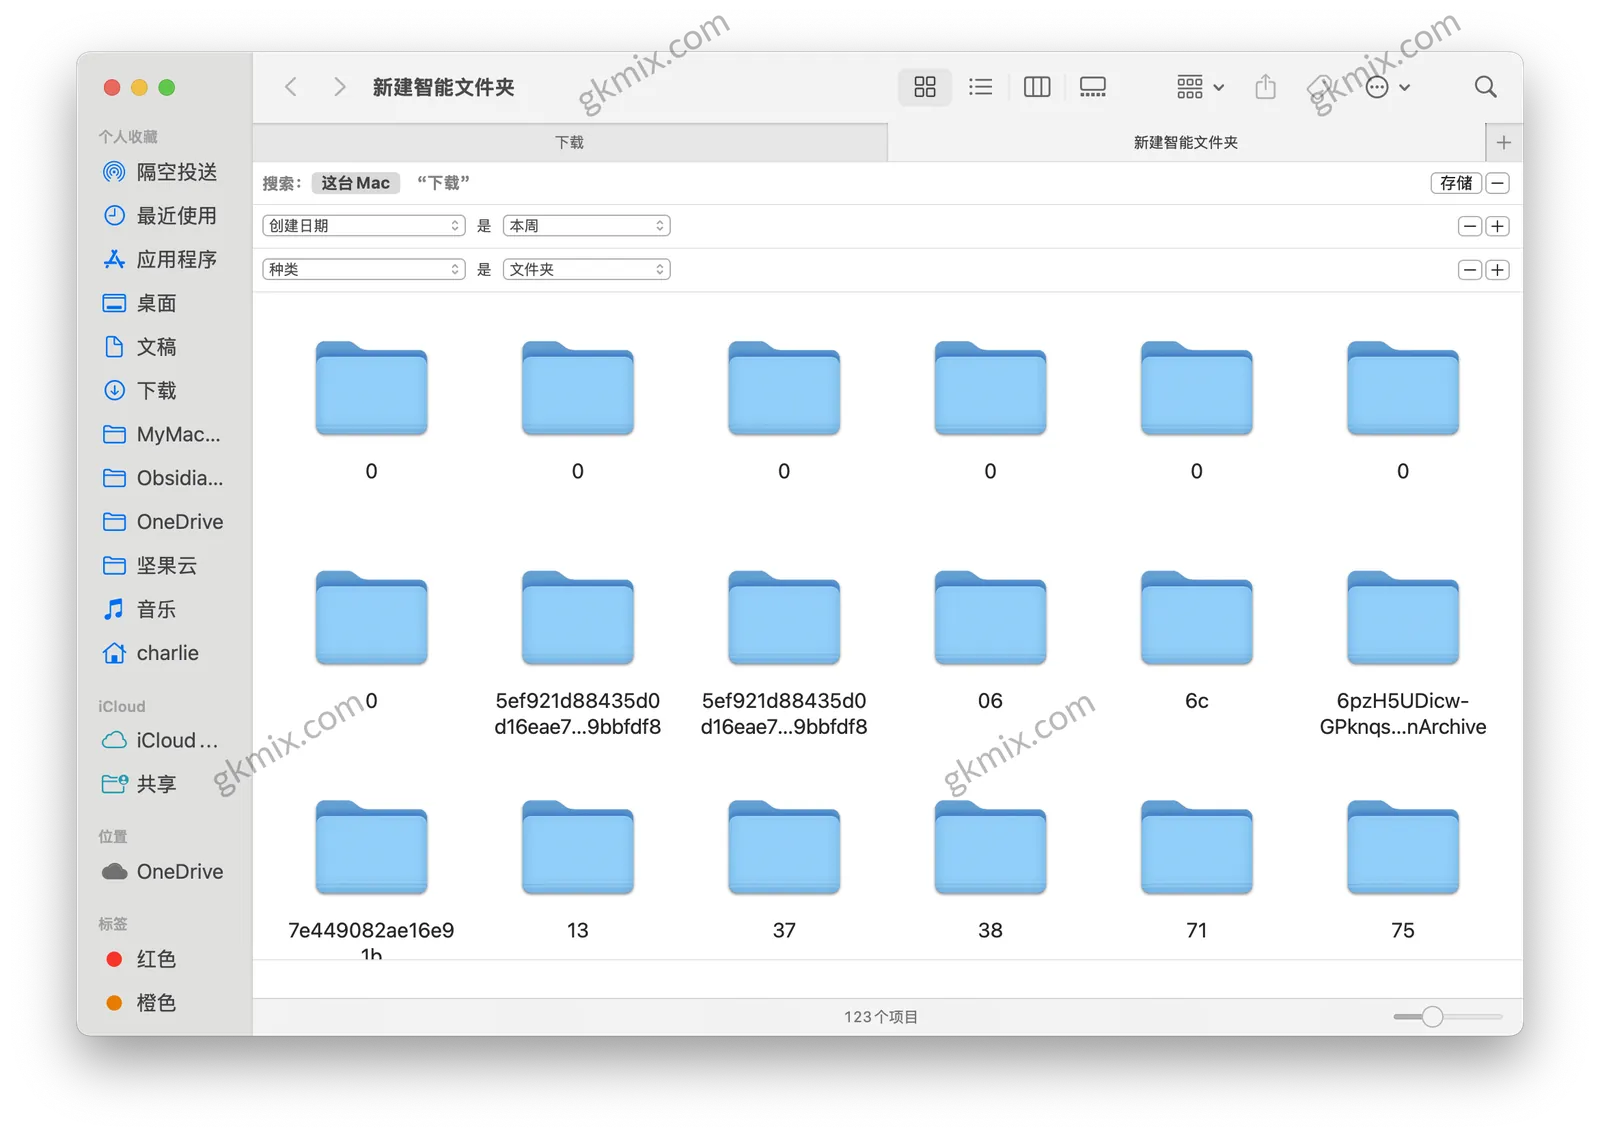Open the group-by options dropdown
The width and height of the screenshot is (1600, 1137).
pyautogui.click(x=1200, y=87)
